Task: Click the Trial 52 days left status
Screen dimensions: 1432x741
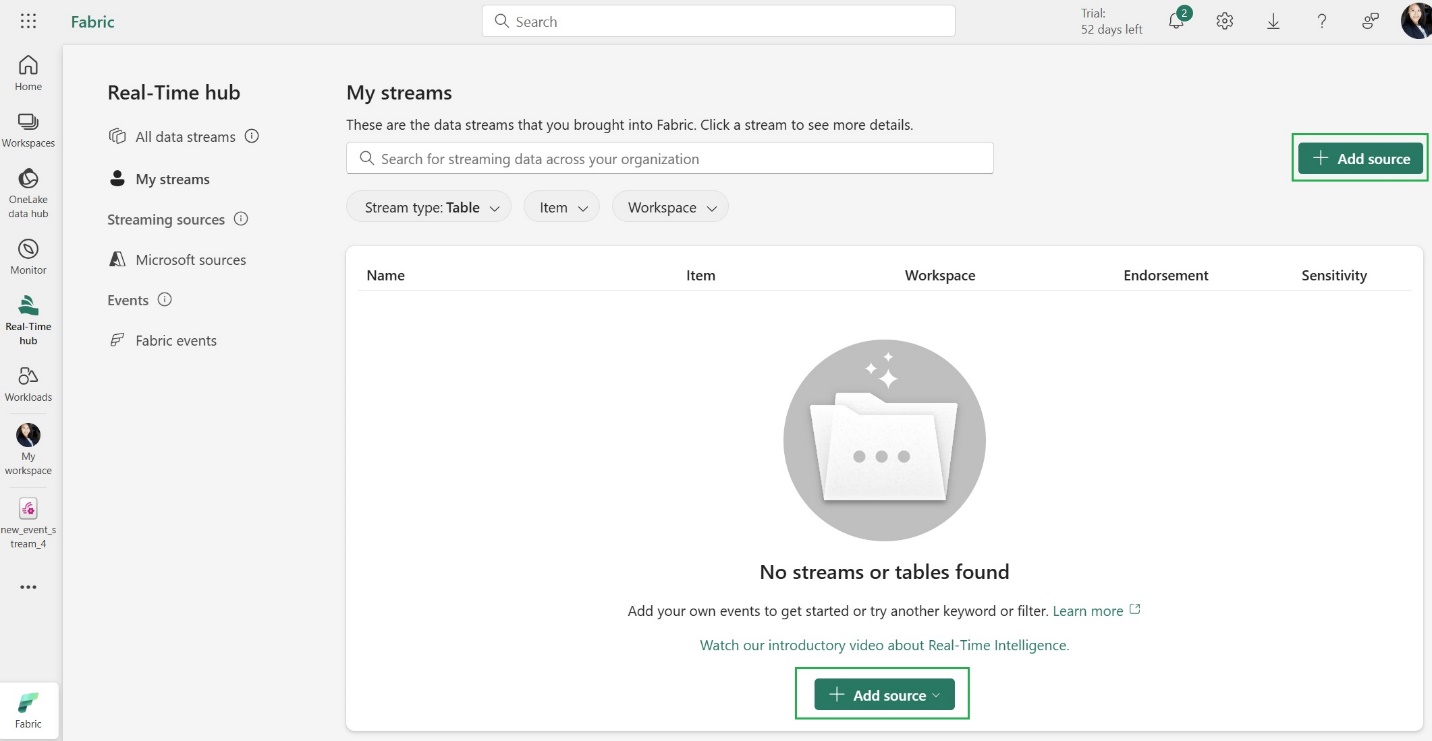Action: pos(1111,21)
